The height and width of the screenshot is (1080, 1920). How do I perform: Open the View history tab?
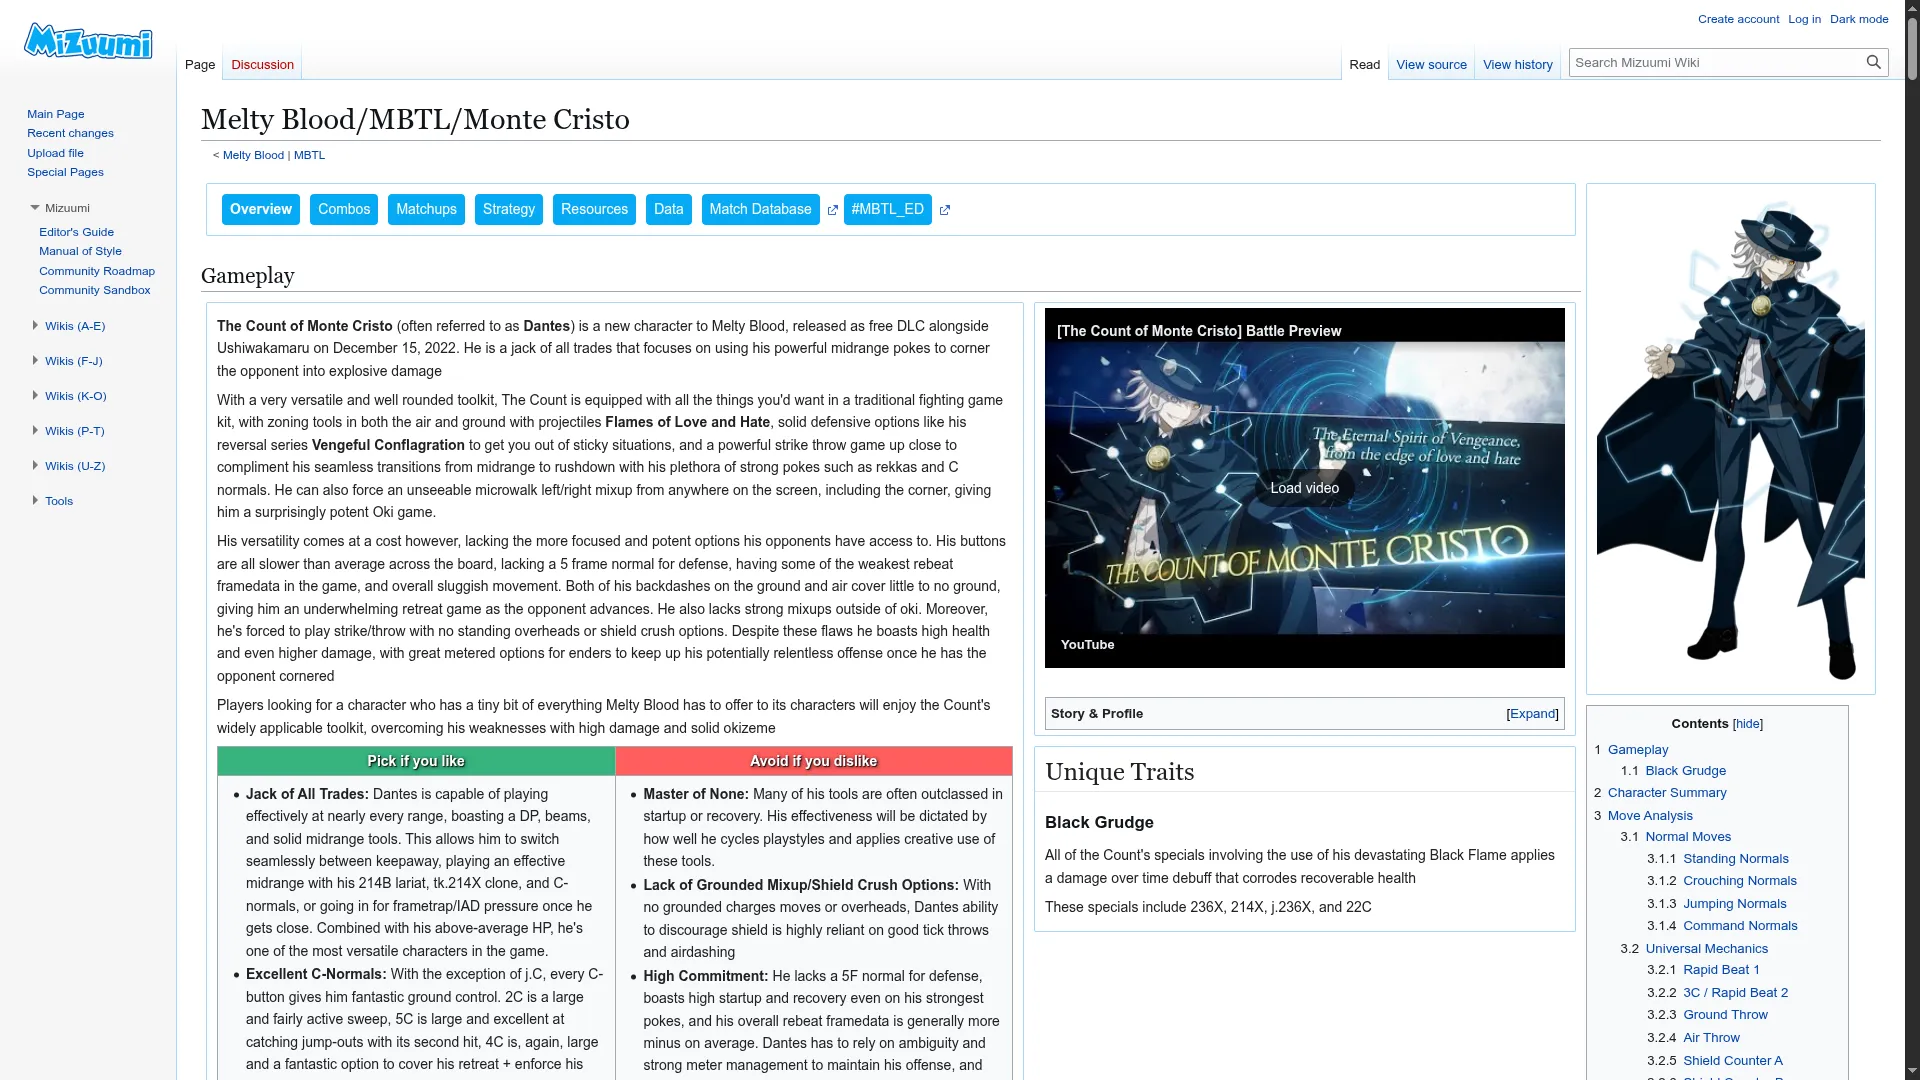pos(1517,65)
